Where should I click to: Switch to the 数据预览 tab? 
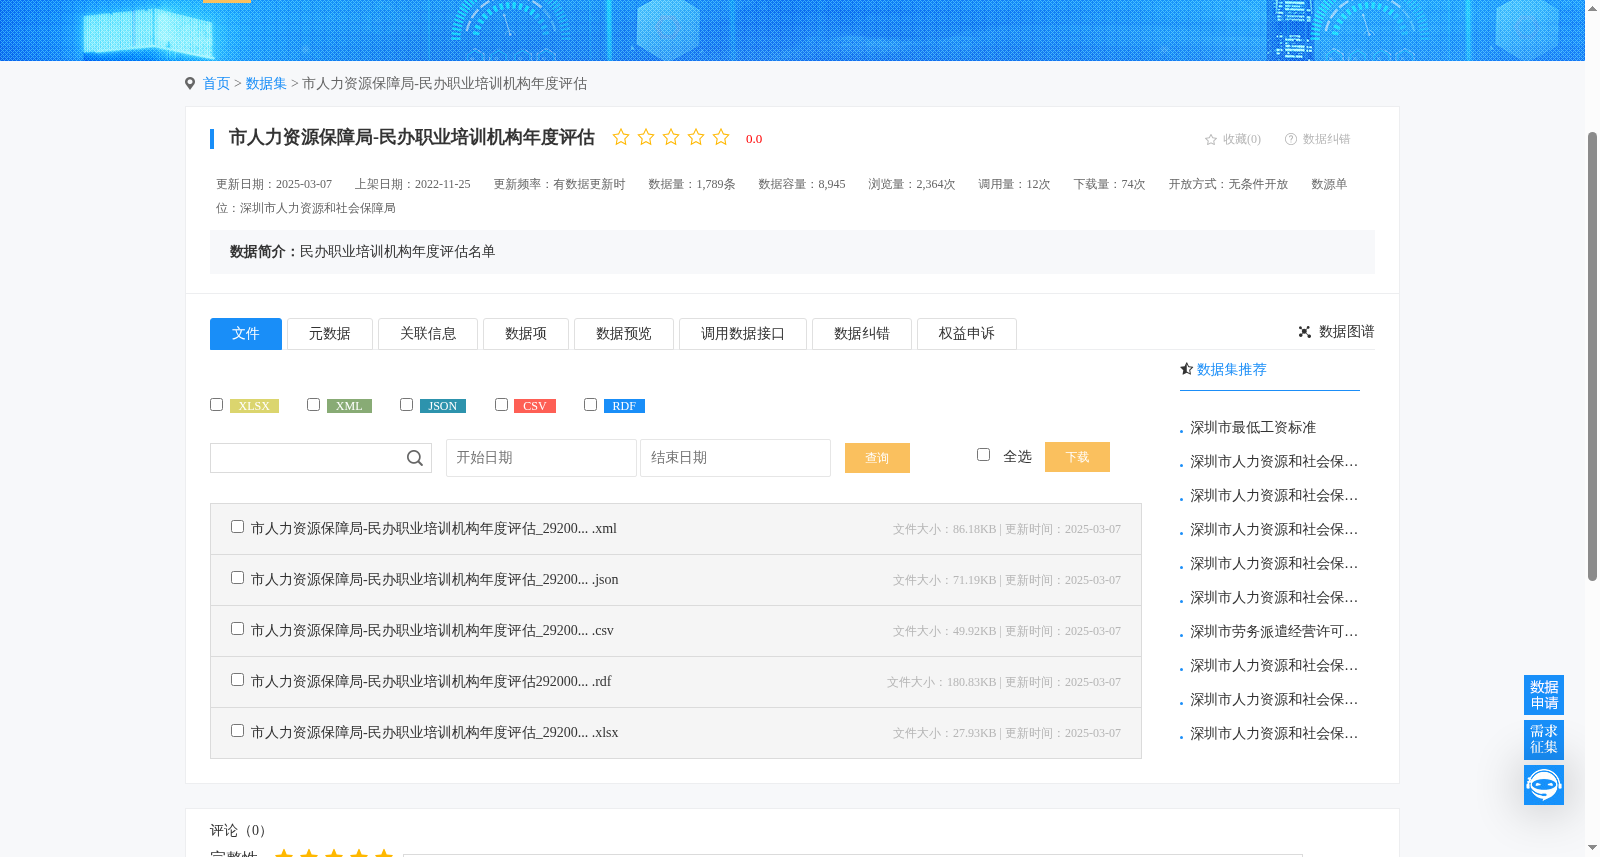click(x=624, y=334)
